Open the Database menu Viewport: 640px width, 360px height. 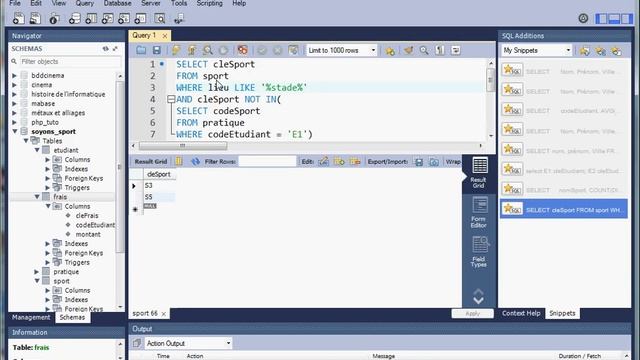coord(117,3)
